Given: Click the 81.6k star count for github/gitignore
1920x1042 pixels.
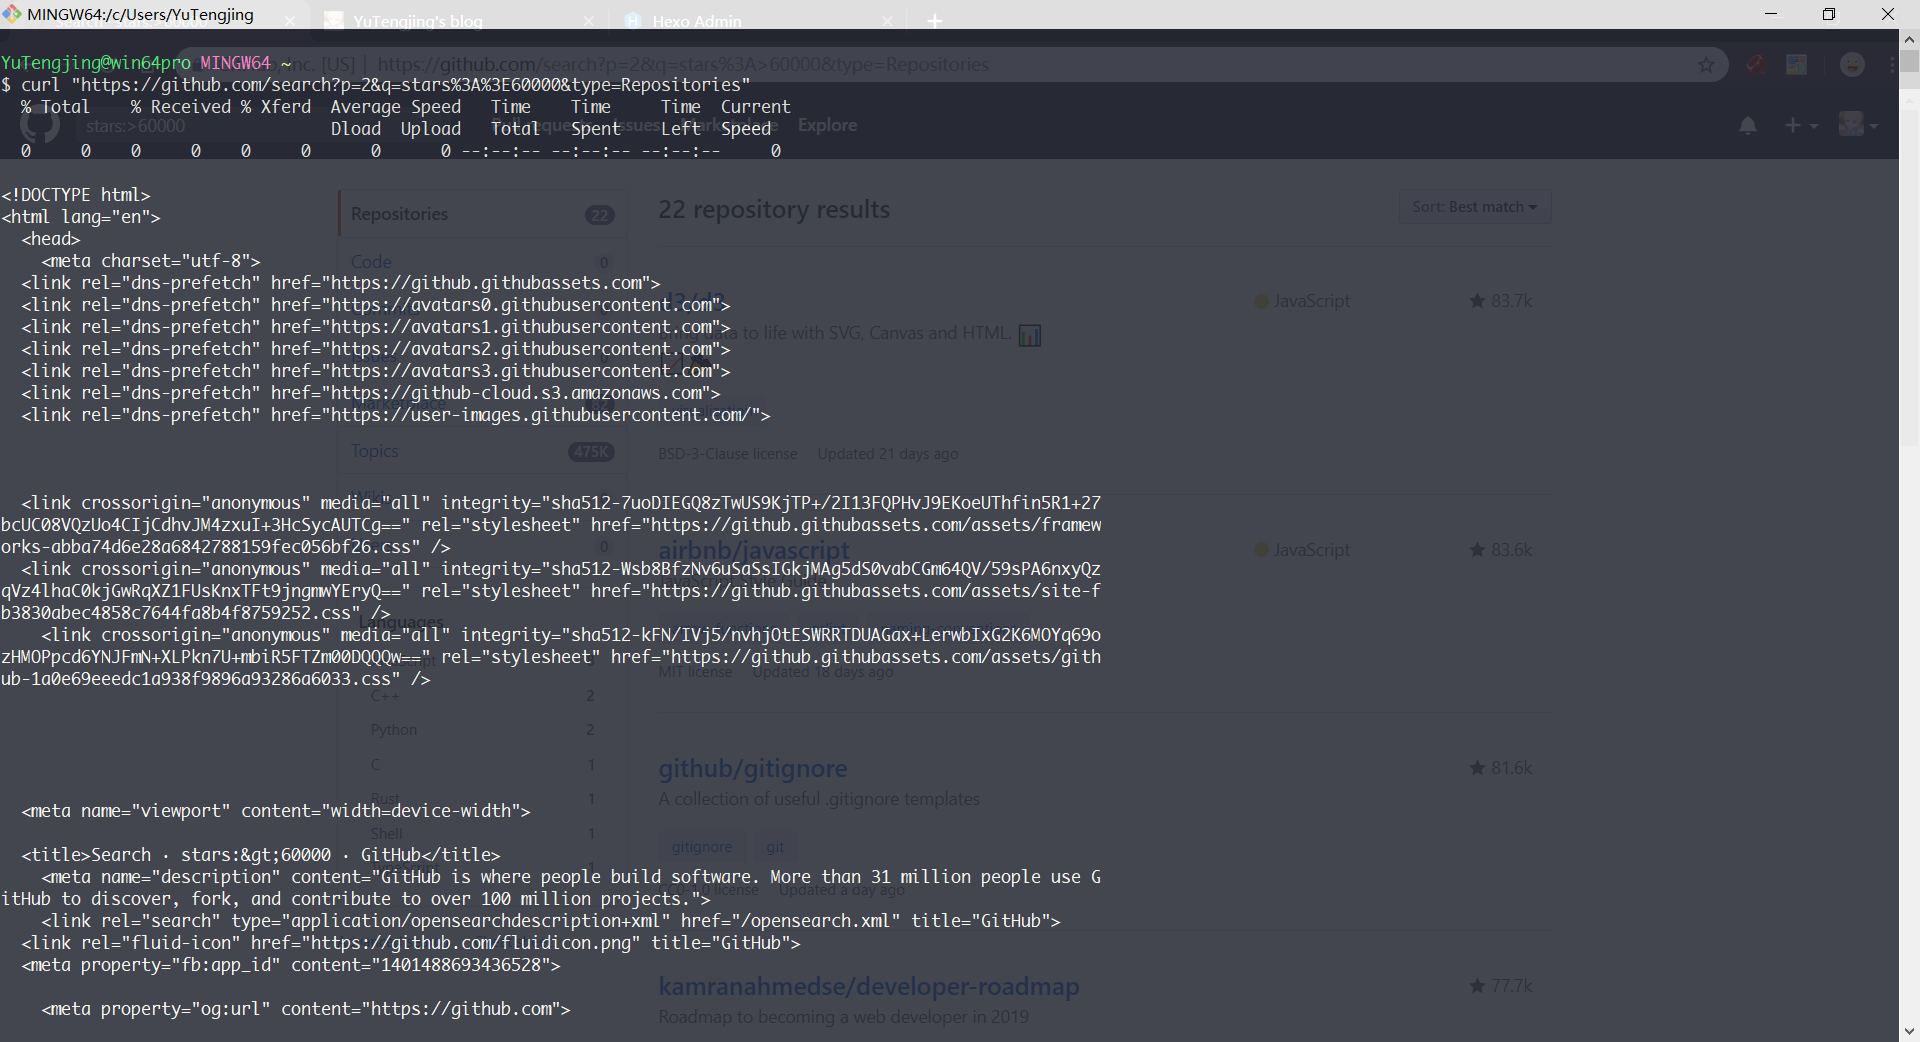Looking at the screenshot, I should [x=1501, y=768].
